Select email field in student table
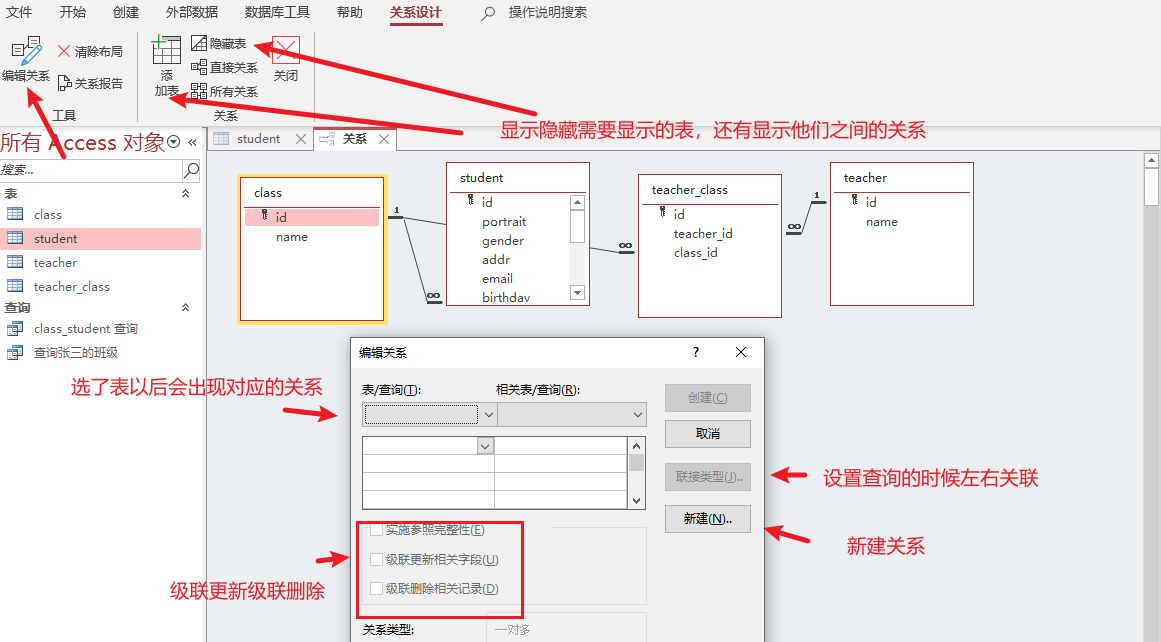 point(498,278)
